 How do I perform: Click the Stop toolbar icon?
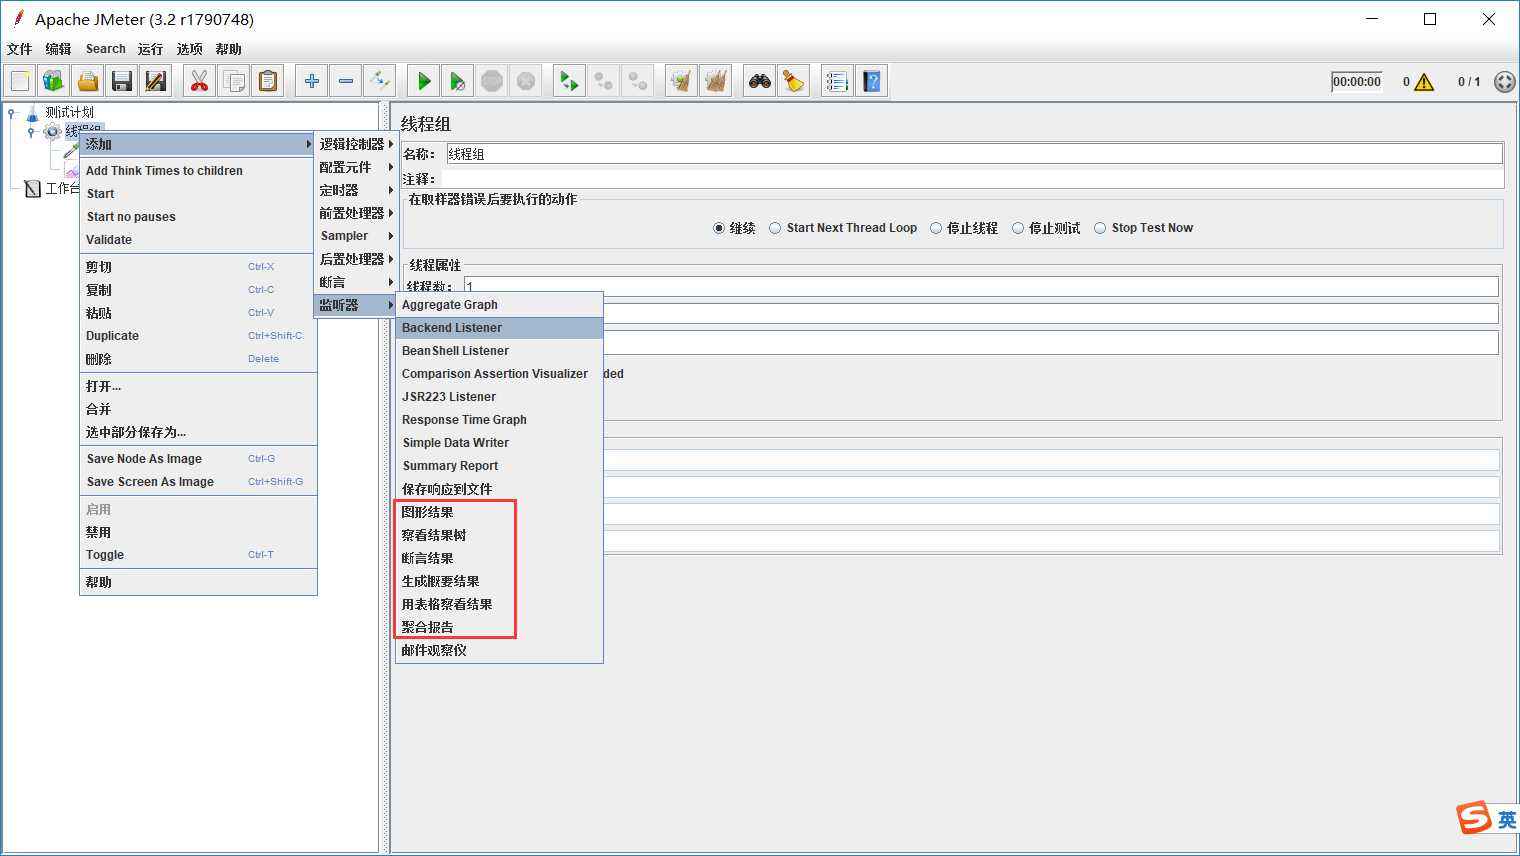point(492,81)
